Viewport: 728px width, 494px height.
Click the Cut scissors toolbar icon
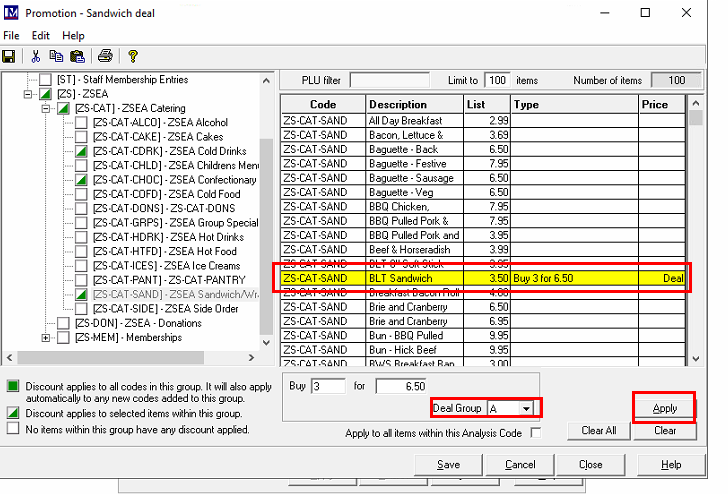point(35,57)
